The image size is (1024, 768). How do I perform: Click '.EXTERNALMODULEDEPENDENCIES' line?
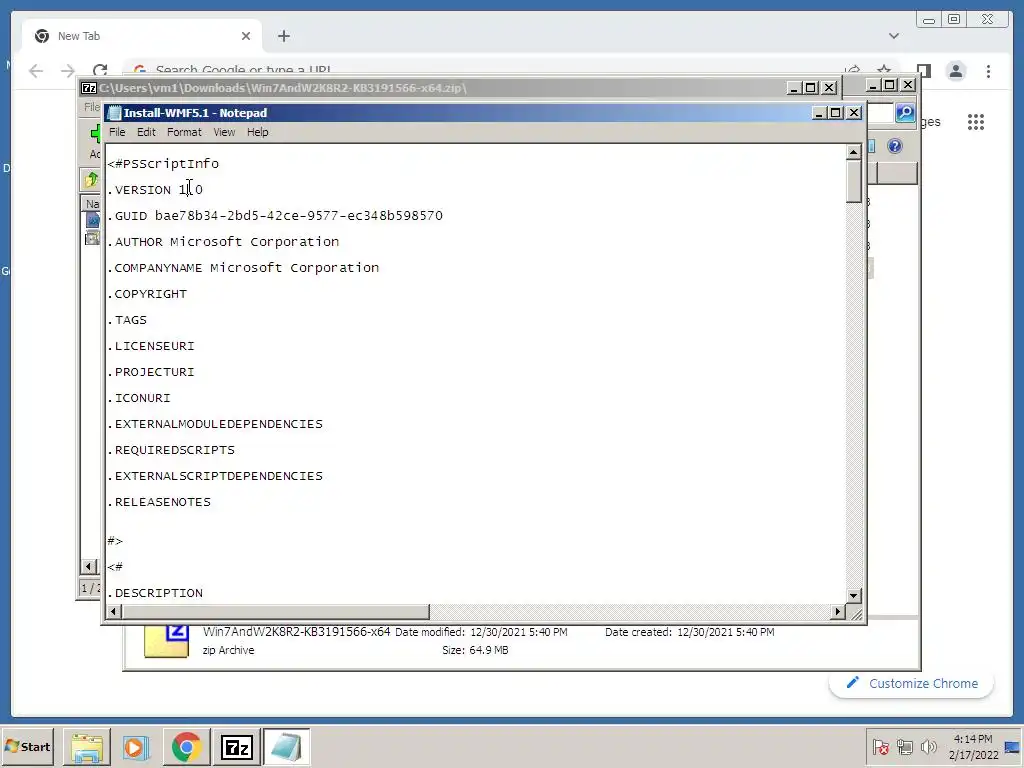[x=215, y=424]
